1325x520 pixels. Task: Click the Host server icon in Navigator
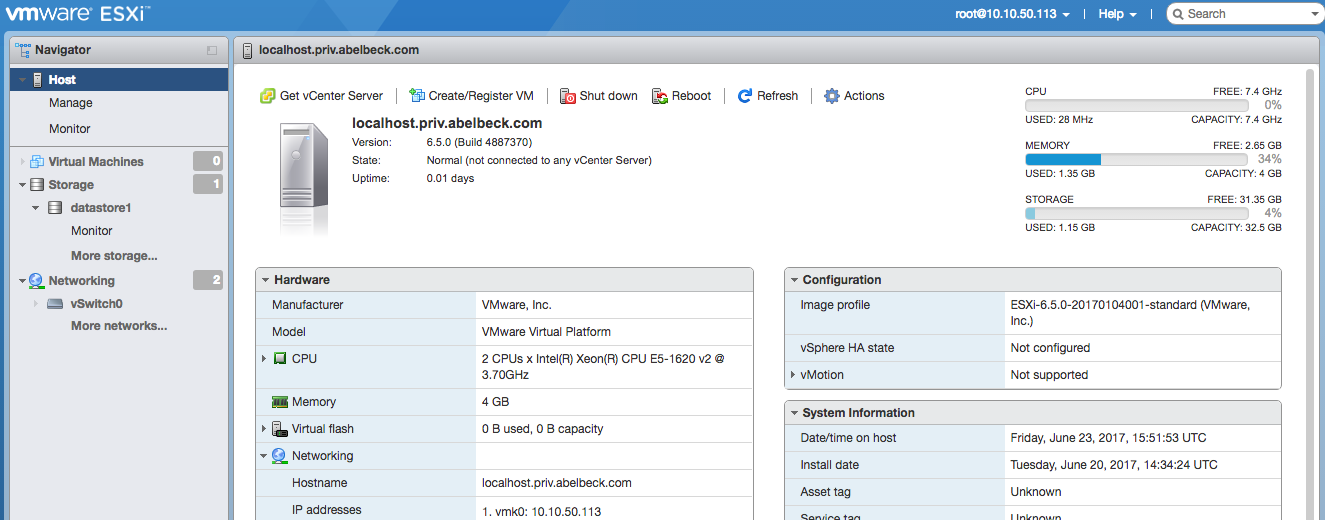[38, 80]
